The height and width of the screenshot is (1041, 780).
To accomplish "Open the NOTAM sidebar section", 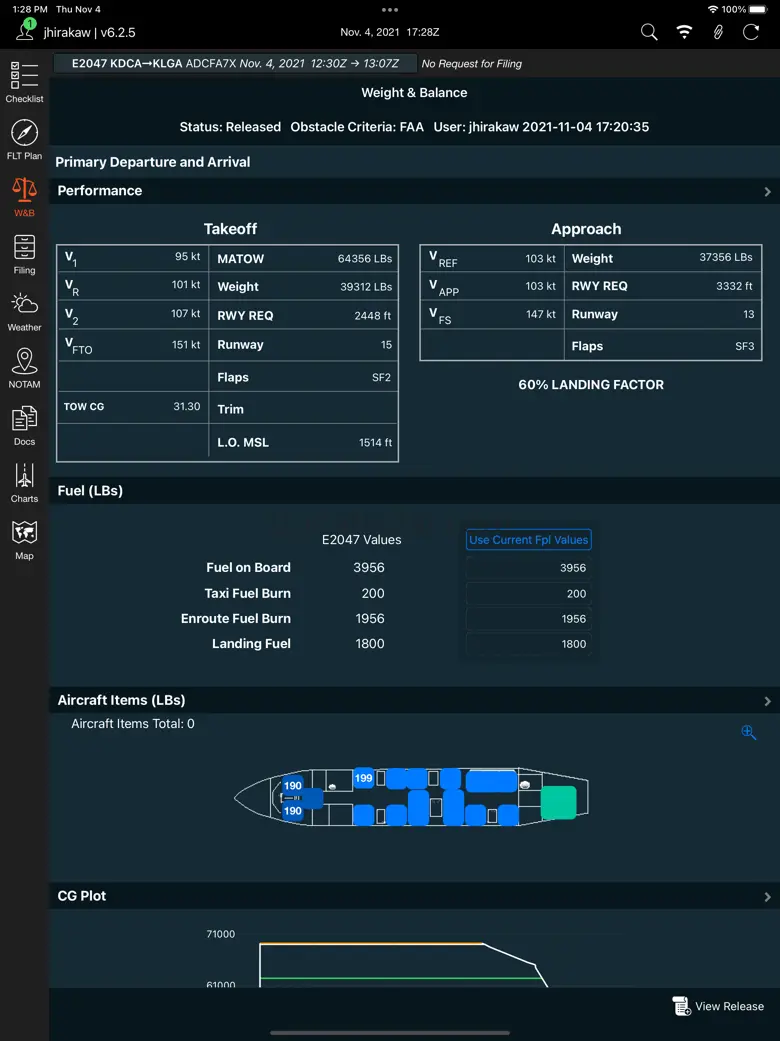I will coord(24,368).
